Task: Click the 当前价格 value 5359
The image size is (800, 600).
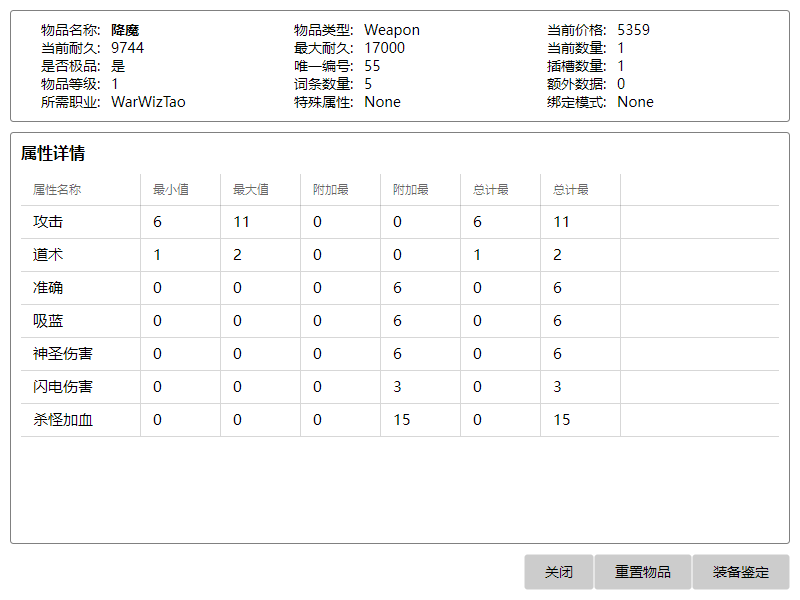Action: click(633, 30)
